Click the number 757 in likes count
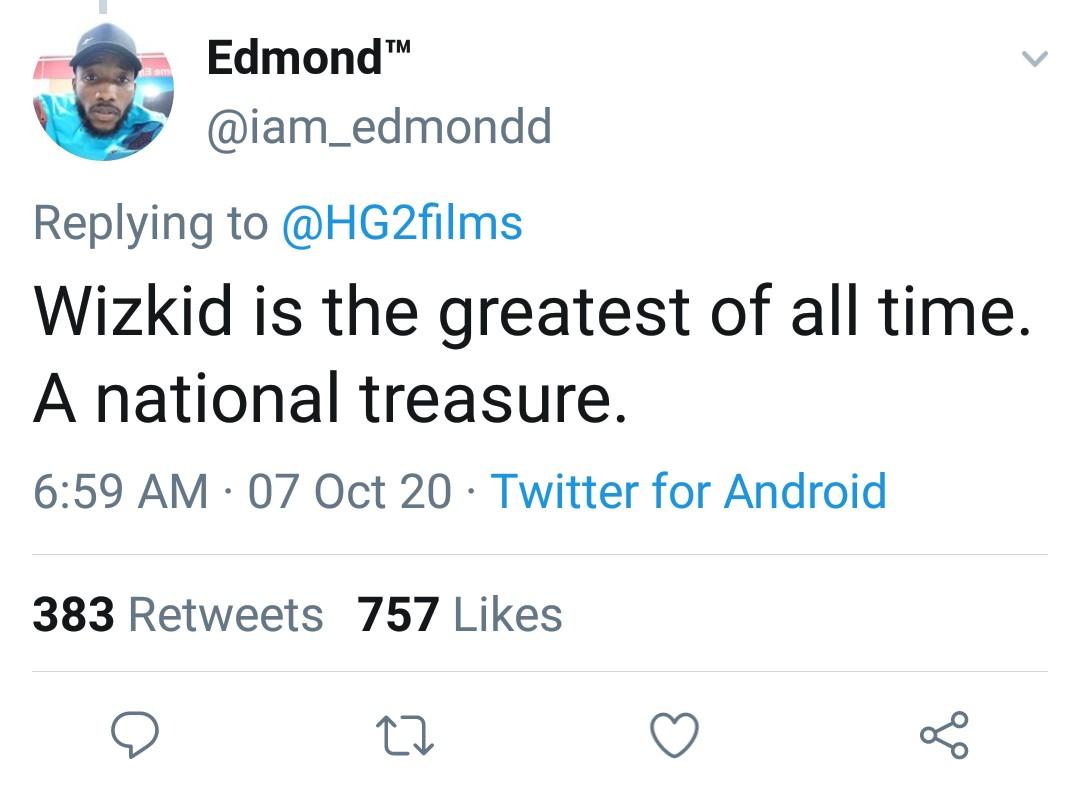The image size is (1080, 795). (x=398, y=614)
